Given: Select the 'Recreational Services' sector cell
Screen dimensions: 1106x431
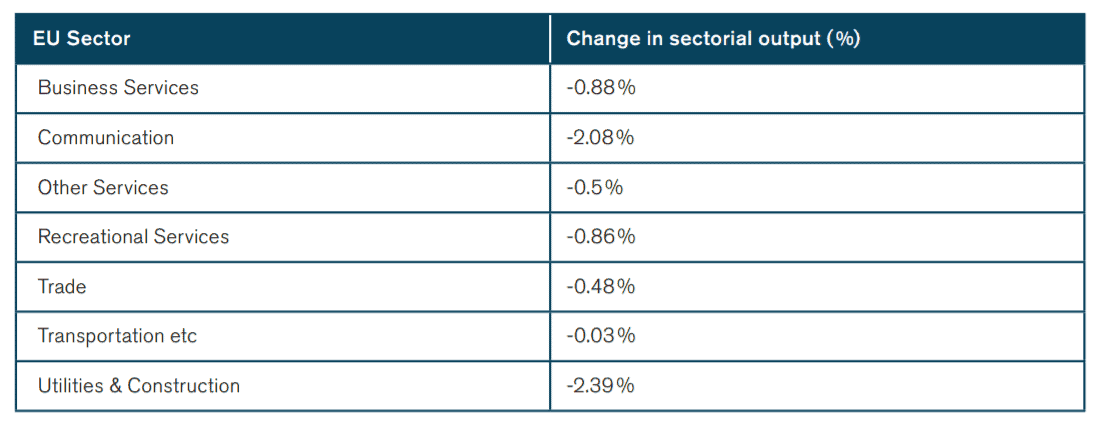Looking at the screenshot, I should point(133,237).
